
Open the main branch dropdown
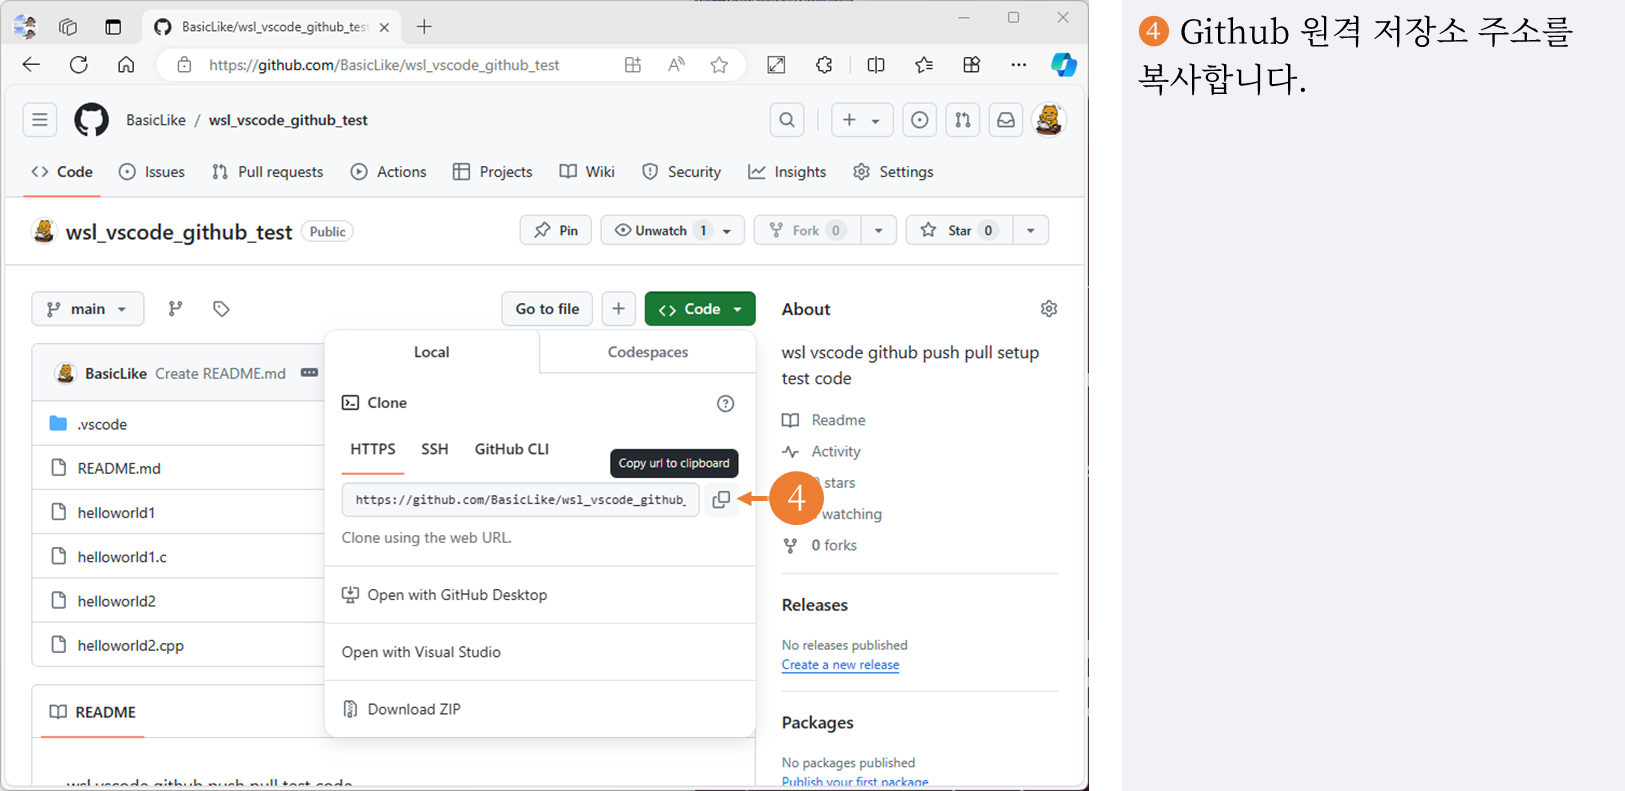88,309
